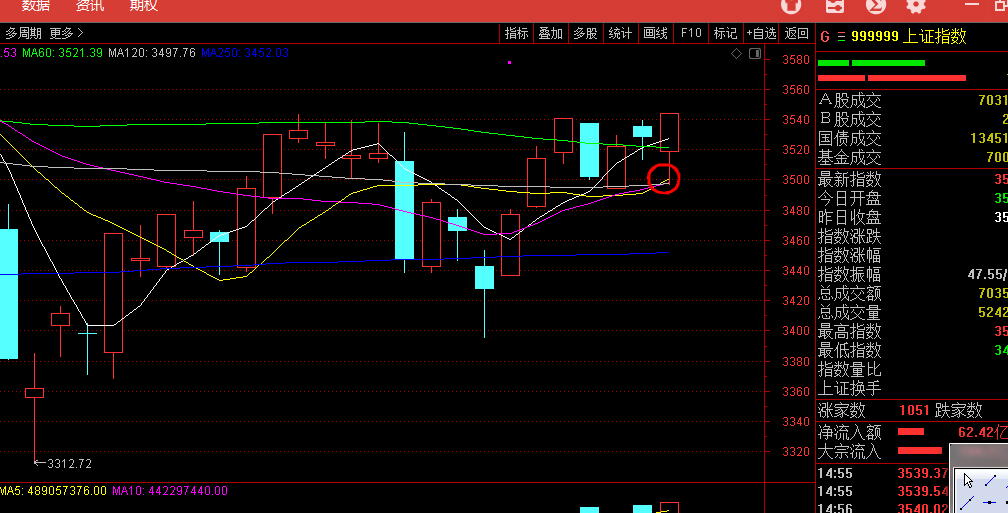Select the A股成交 row
1008x513 pixels.
pos(913,100)
